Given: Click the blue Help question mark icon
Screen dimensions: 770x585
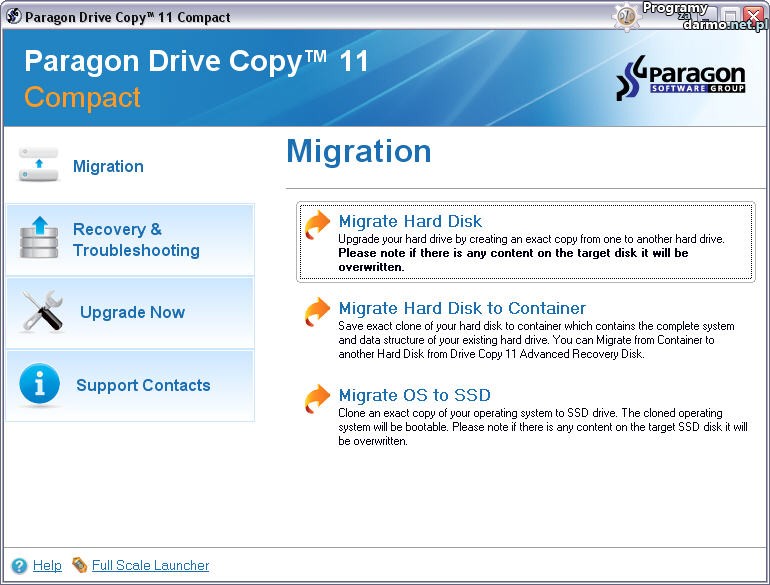Looking at the screenshot, I should pyautogui.click(x=19, y=565).
